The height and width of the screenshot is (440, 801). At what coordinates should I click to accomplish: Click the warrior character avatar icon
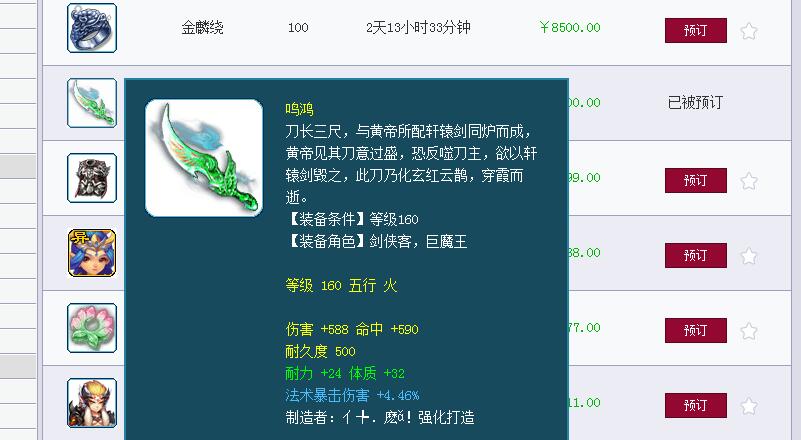(x=92, y=403)
